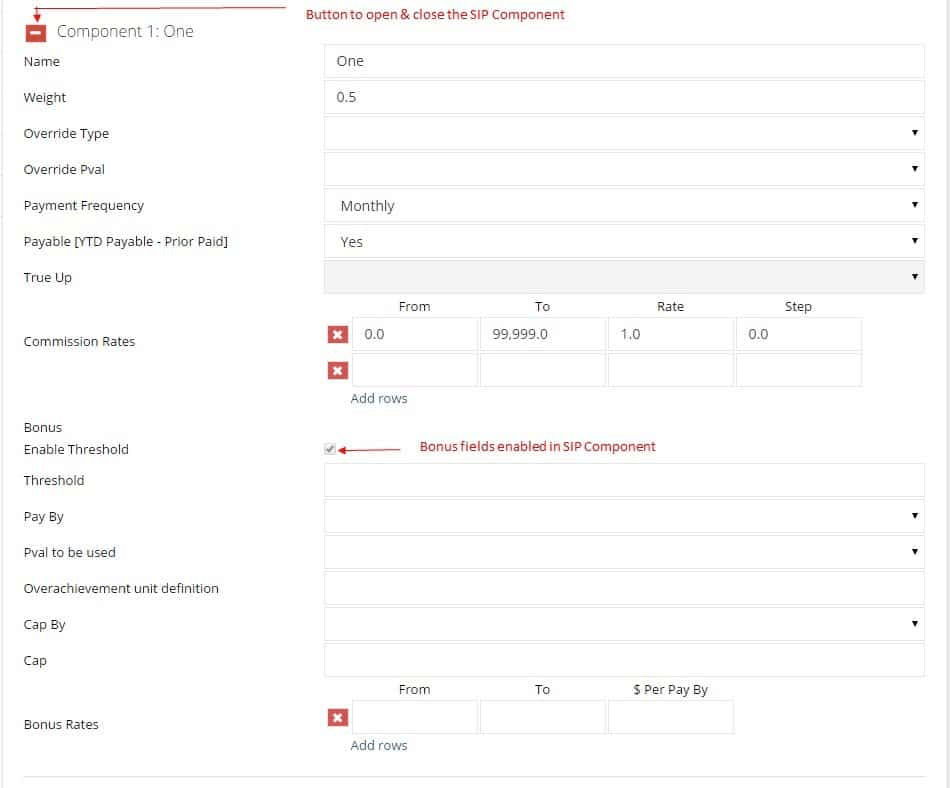950x788 pixels.
Task: Open the Pay By dropdown
Action: pos(624,516)
